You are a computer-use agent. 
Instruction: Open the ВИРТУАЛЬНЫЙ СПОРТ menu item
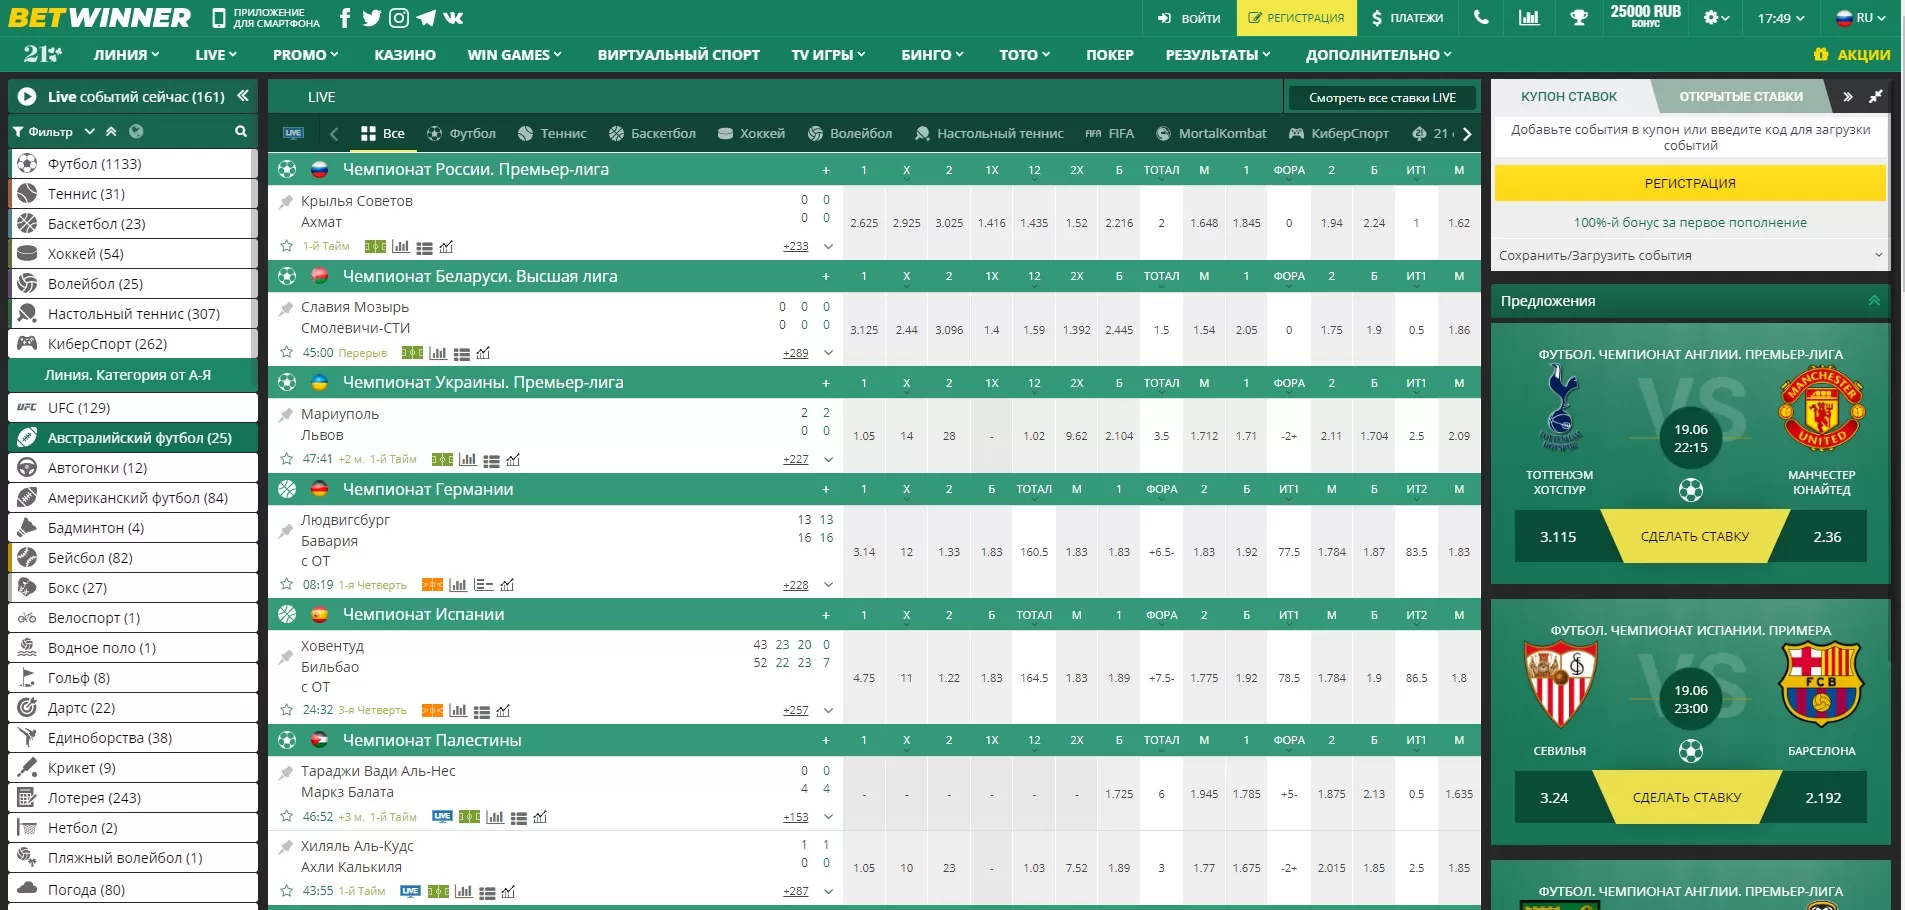[678, 55]
